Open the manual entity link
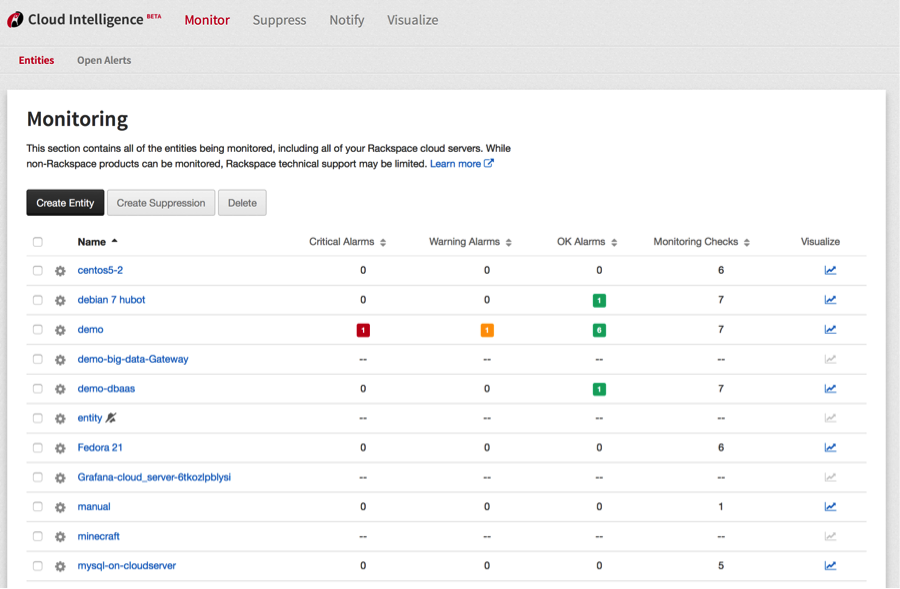Viewport: 900px width, 589px height. click(x=94, y=506)
